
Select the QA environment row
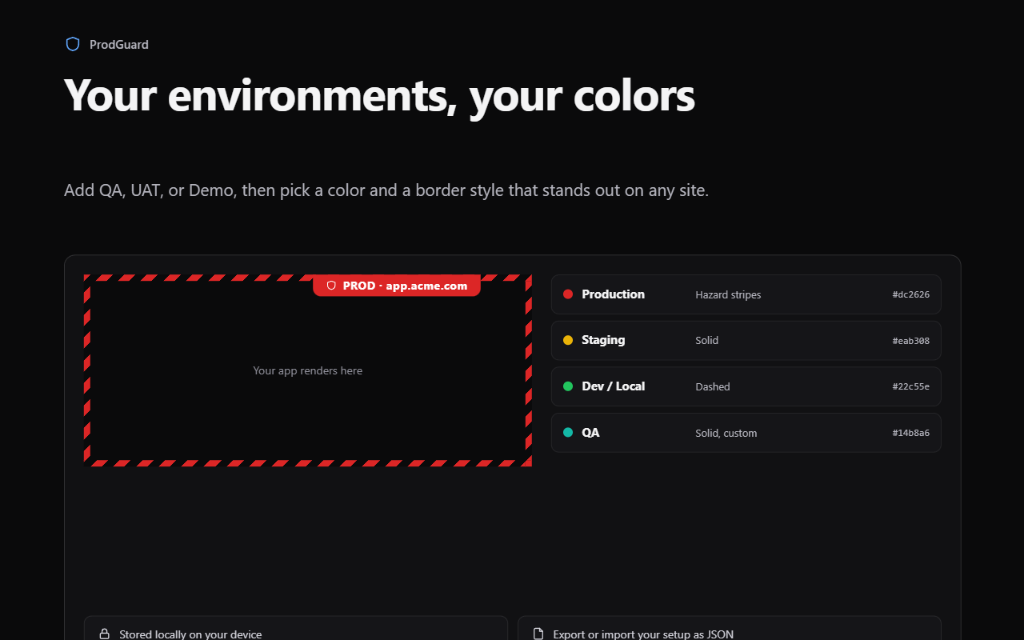(x=746, y=432)
